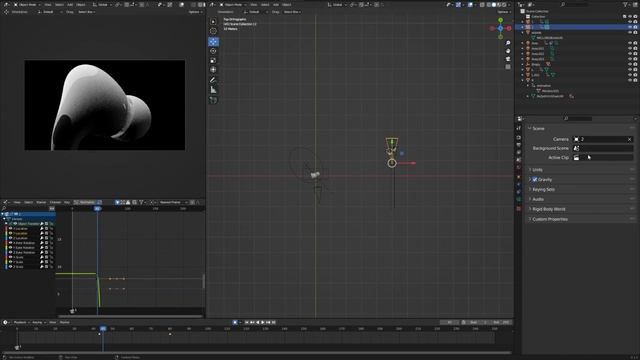
Task: Select the Annotate pencil tool
Action: click(x=213, y=80)
